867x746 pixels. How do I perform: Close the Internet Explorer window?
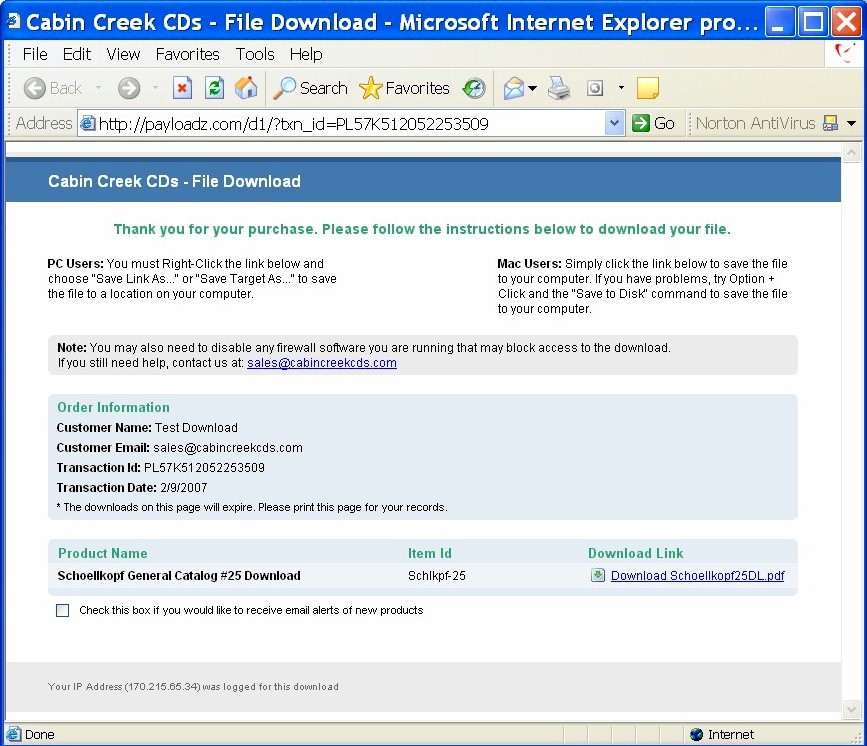click(x=847, y=22)
